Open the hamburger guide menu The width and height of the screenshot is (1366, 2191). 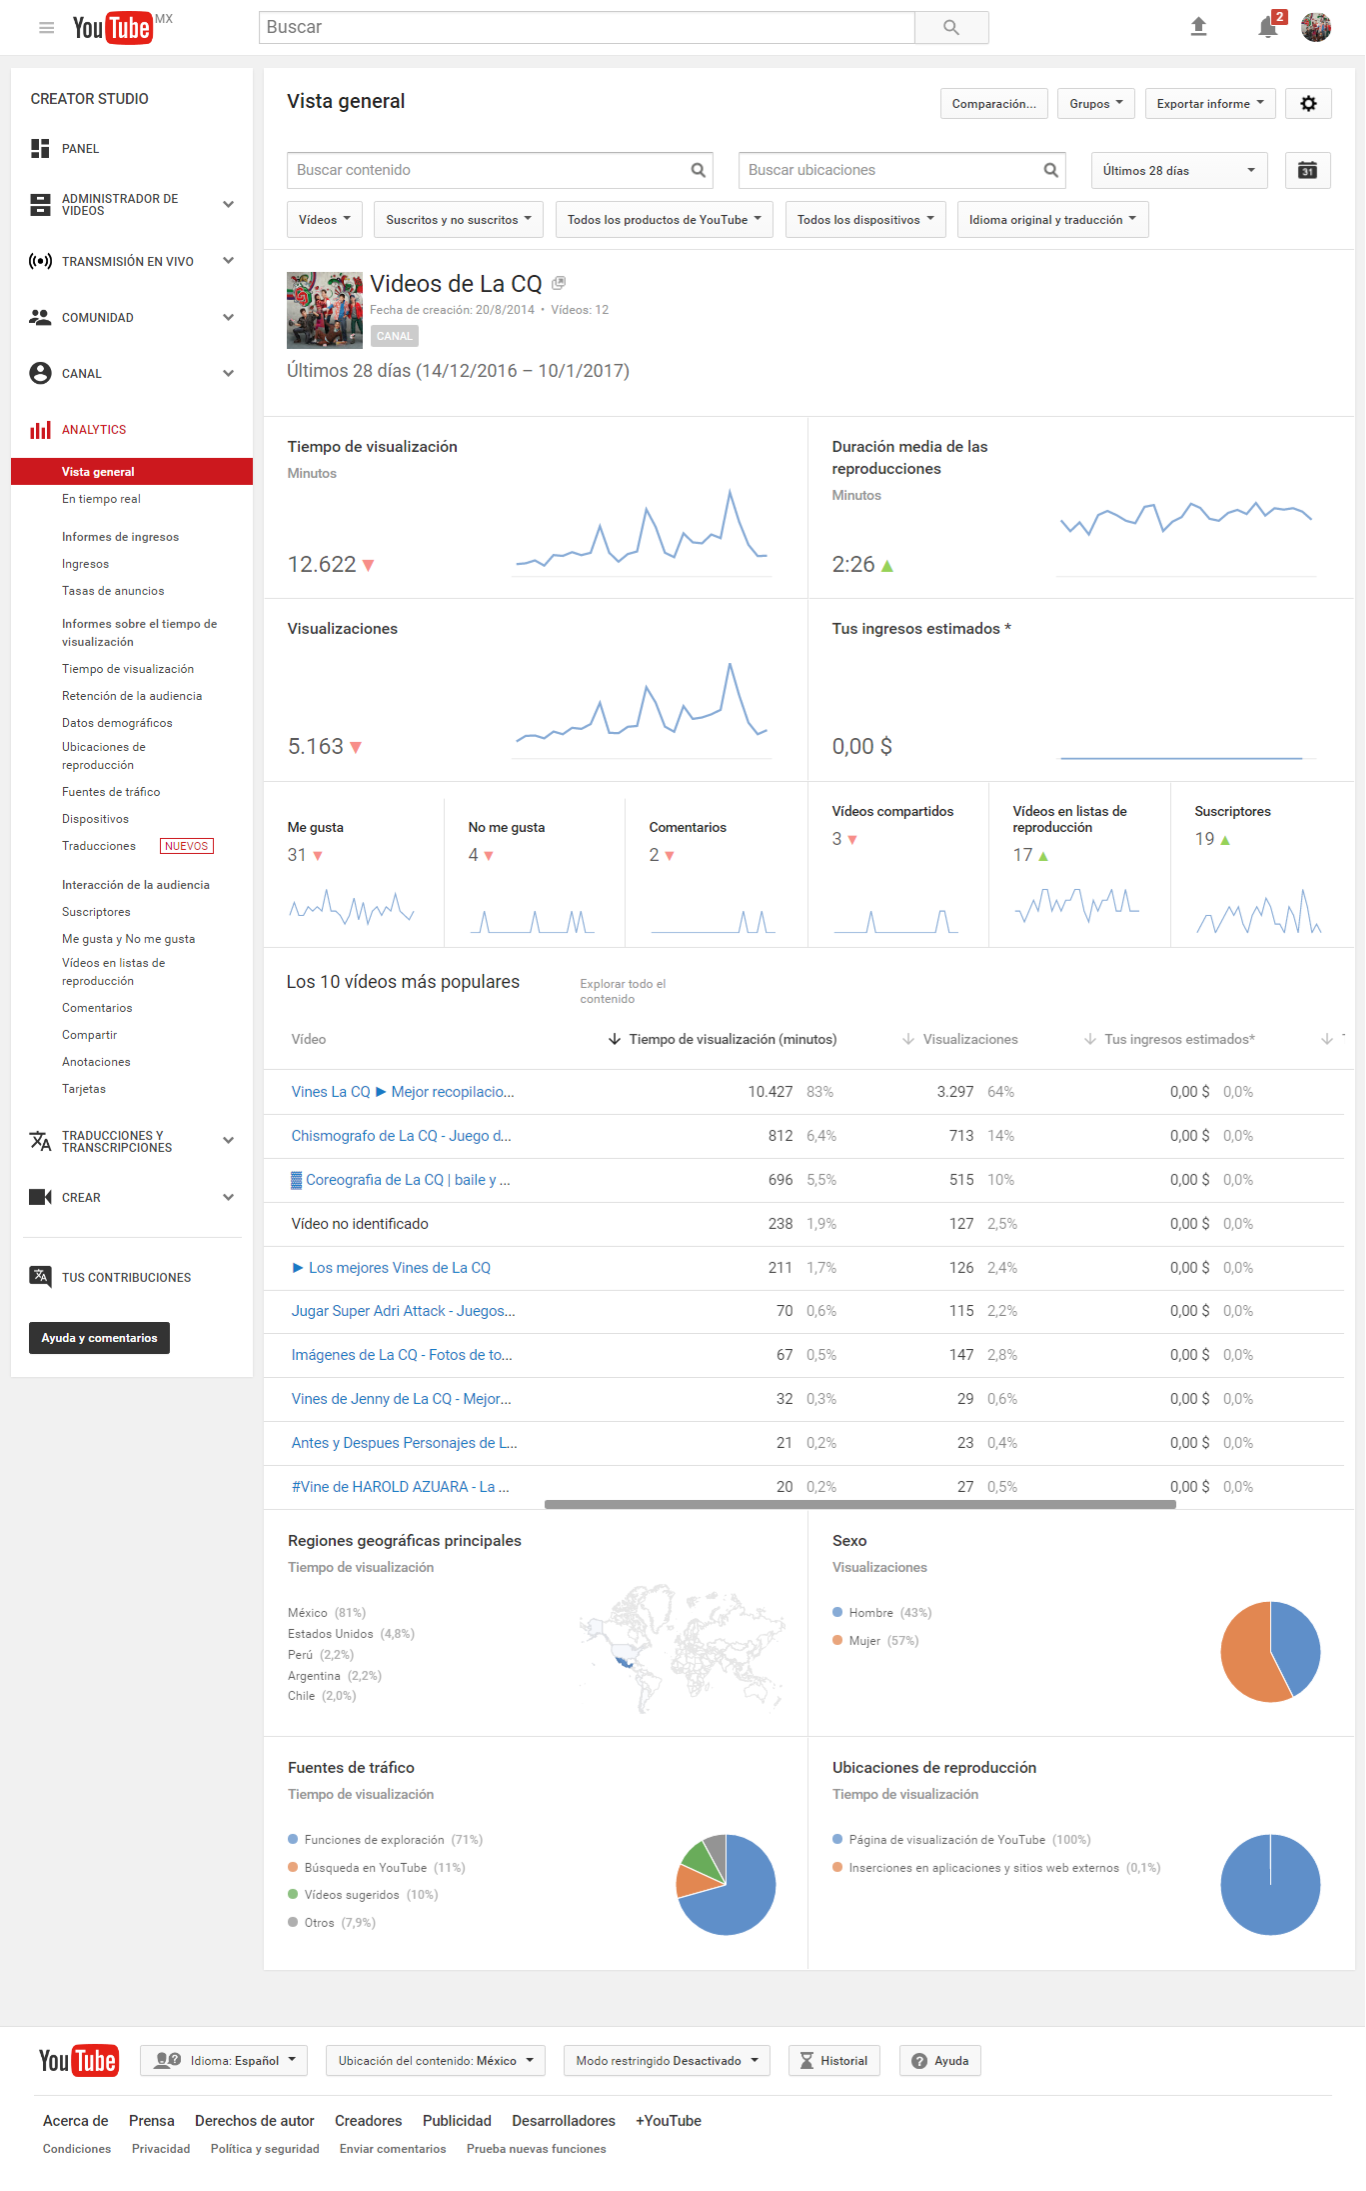46,27
